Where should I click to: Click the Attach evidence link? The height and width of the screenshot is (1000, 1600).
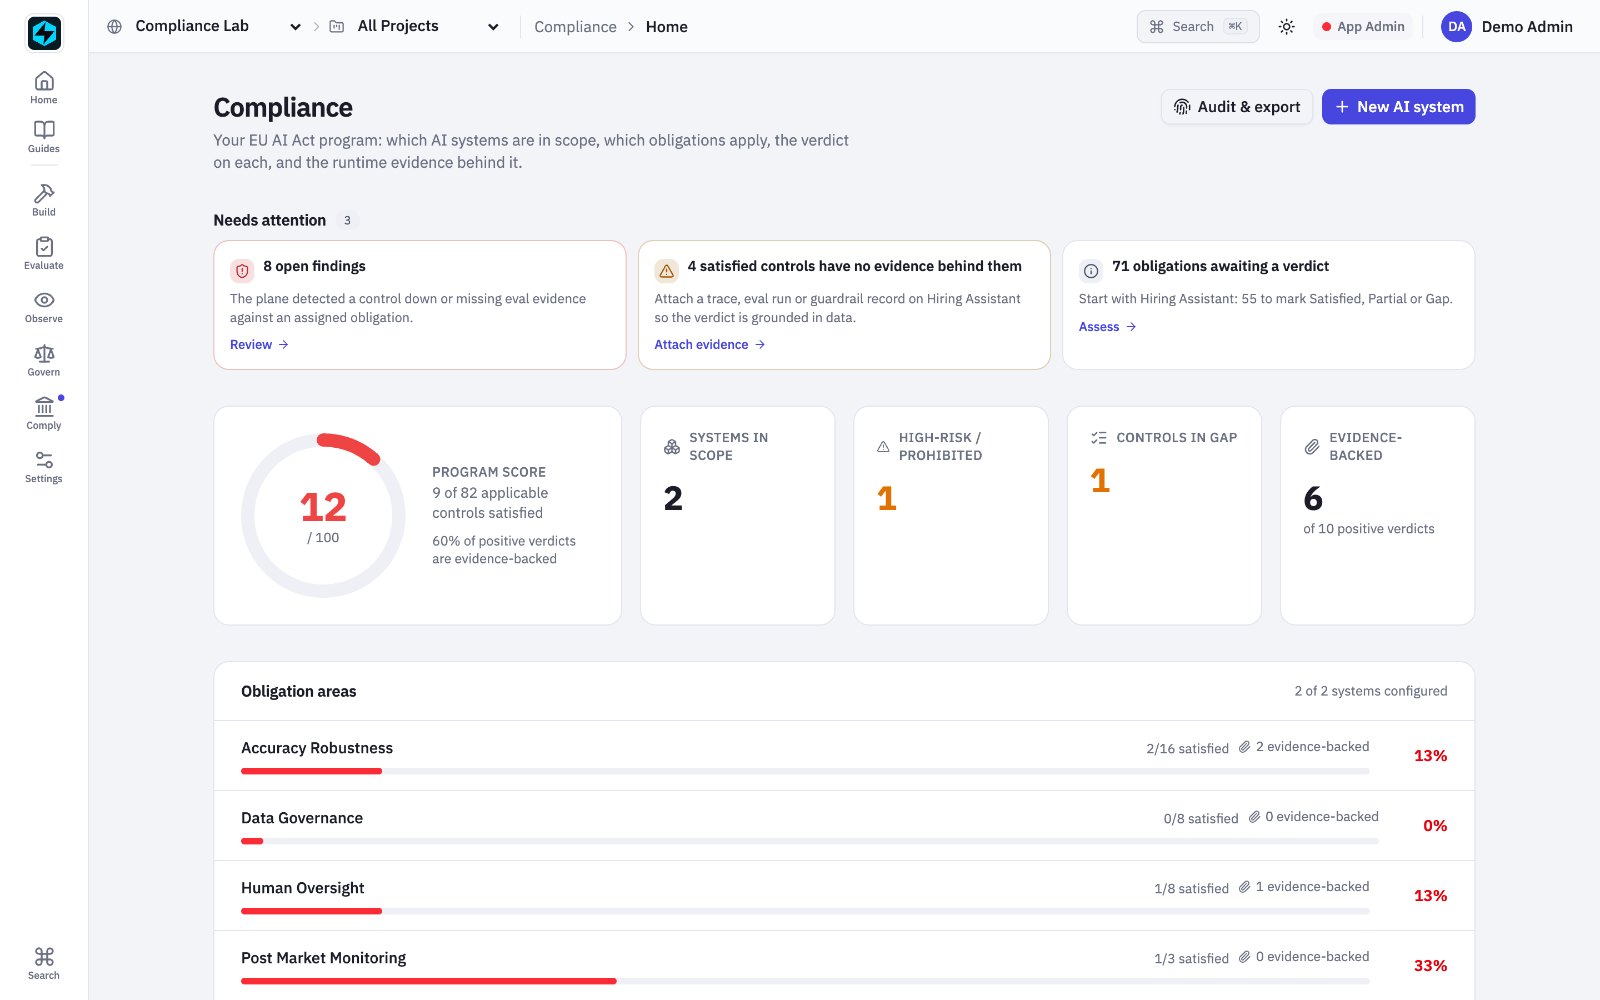pos(710,345)
